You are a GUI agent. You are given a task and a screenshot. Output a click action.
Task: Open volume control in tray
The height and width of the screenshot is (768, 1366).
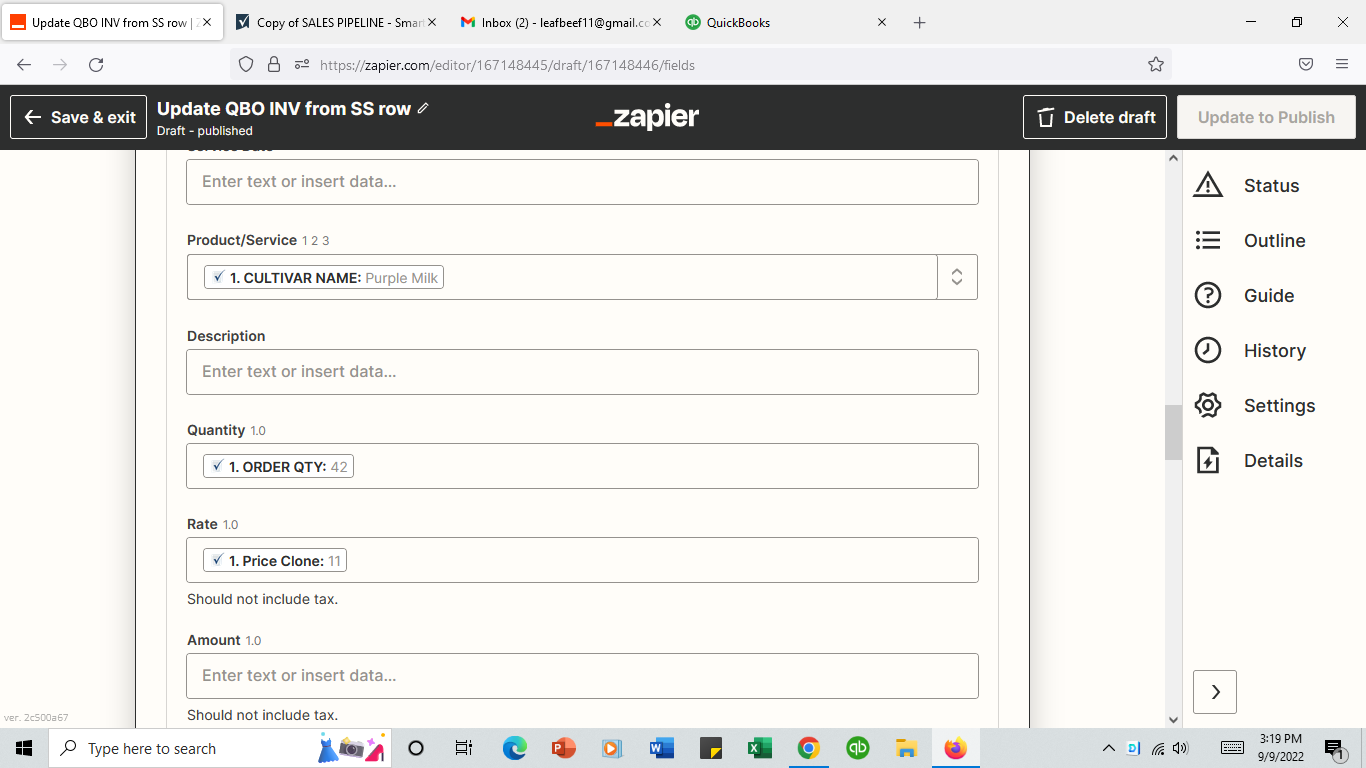[x=1181, y=748]
